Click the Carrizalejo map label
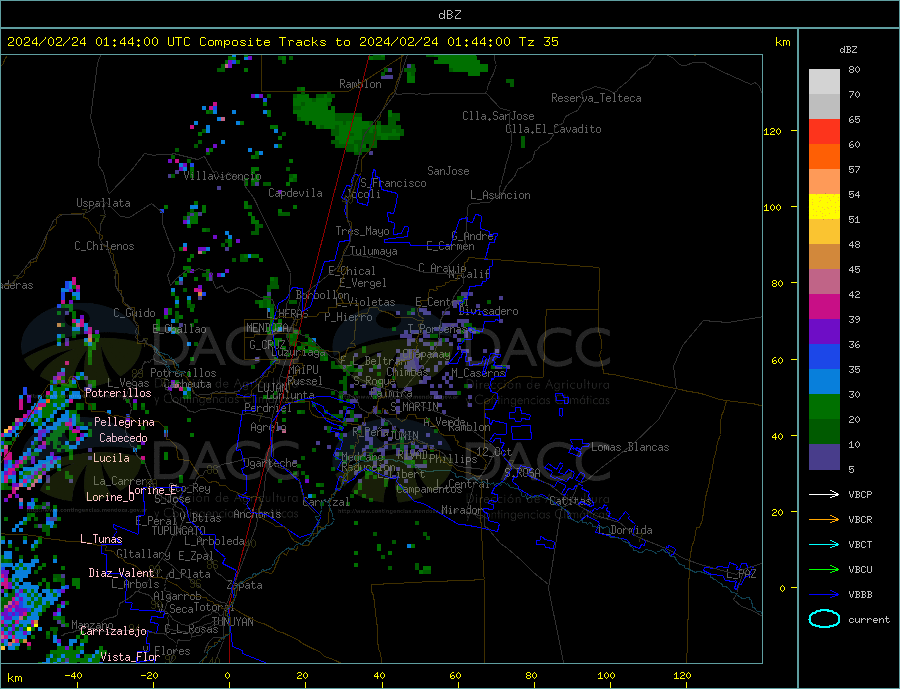The height and width of the screenshot is (689, 900). (113, 632)
